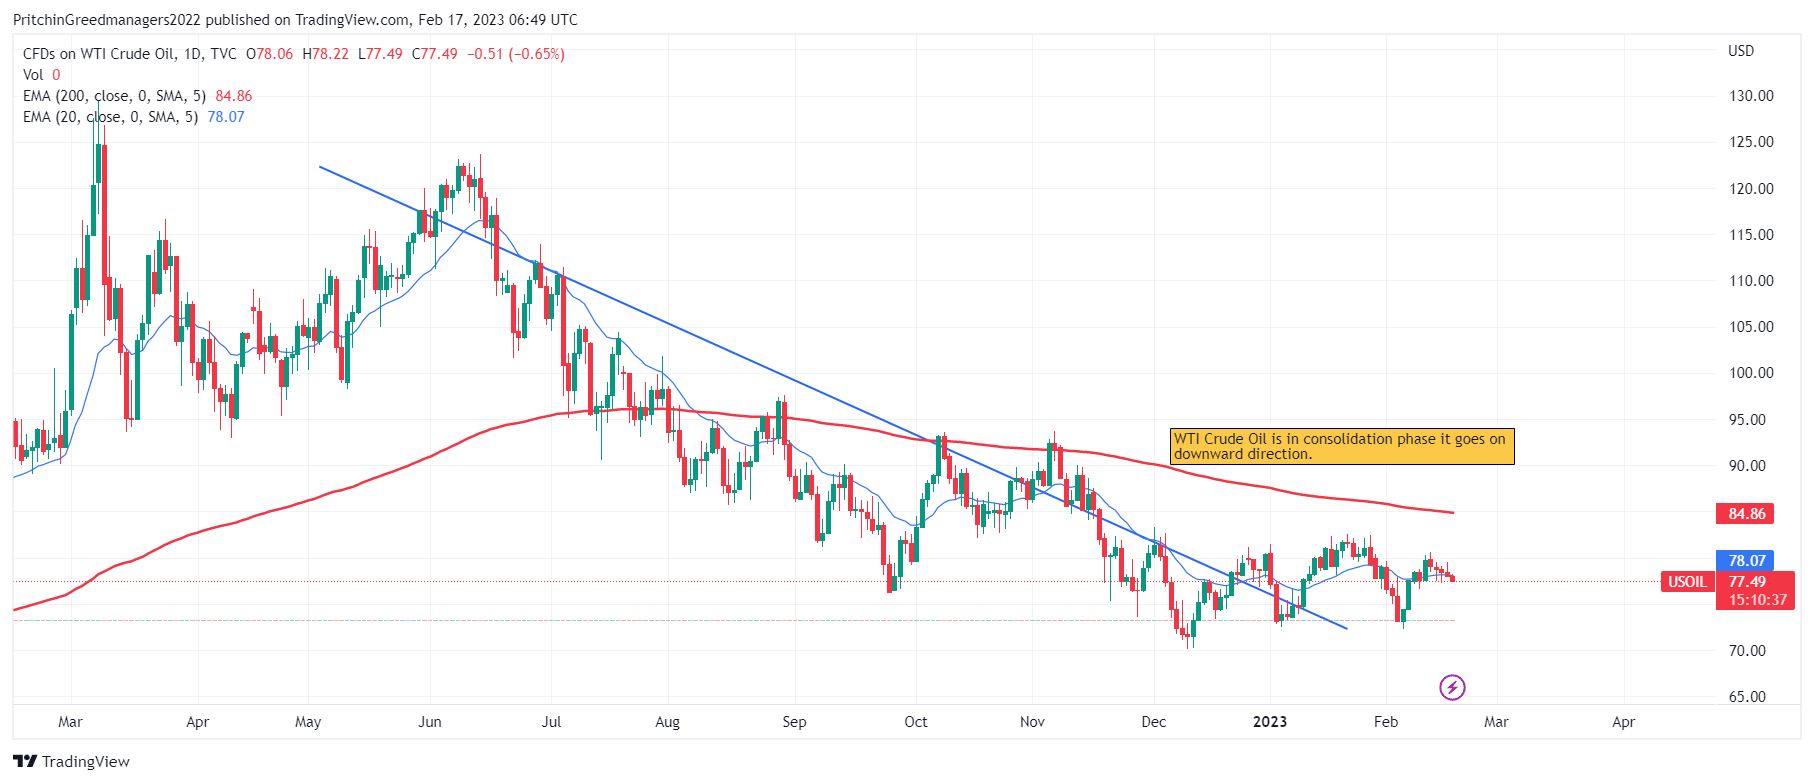Click the 77.49 current price tag
The image size is (1814, 783).
coord(1746,581)
